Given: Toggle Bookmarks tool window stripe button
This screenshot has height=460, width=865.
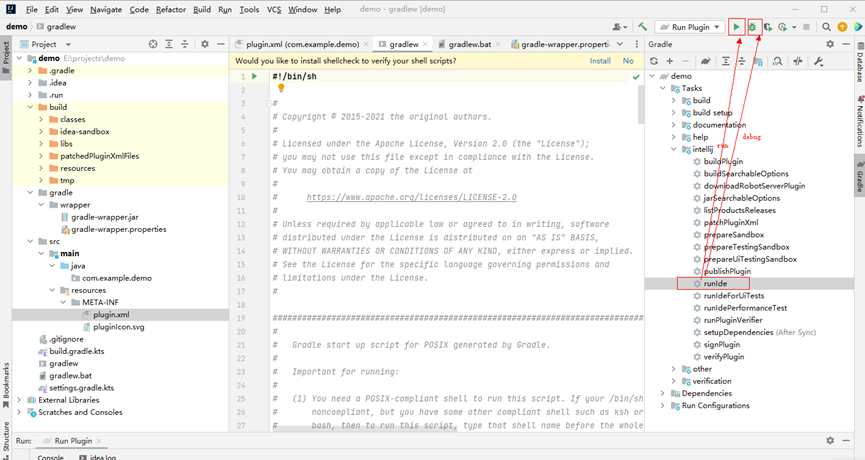Looking at the screenshot, I should [6, 385].
